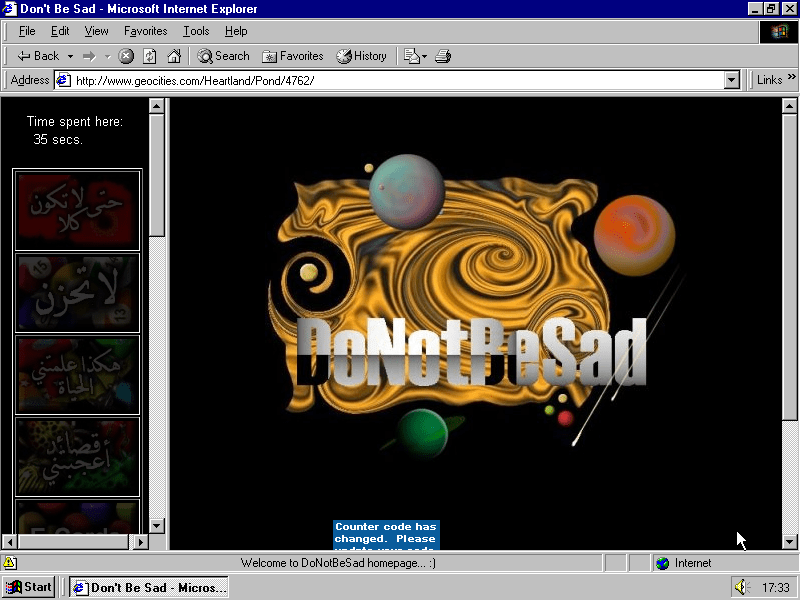800x600 pixels.
Task: Click the Windows Start button
Action: tap(29, 587)
